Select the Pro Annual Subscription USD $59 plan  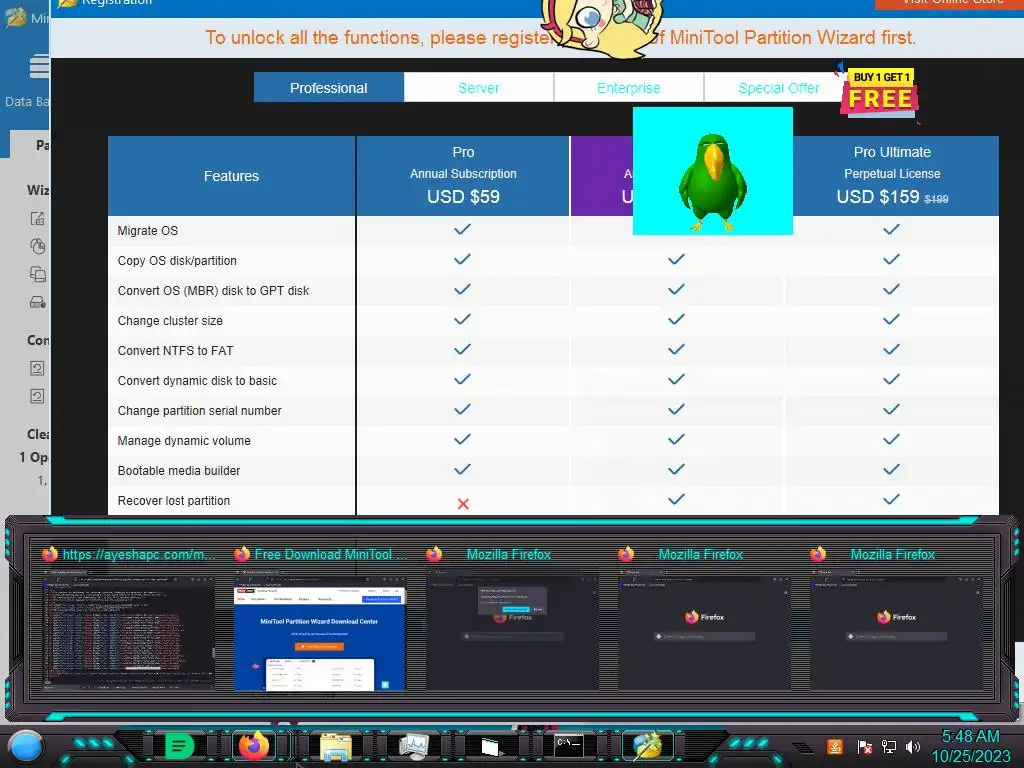463,176
